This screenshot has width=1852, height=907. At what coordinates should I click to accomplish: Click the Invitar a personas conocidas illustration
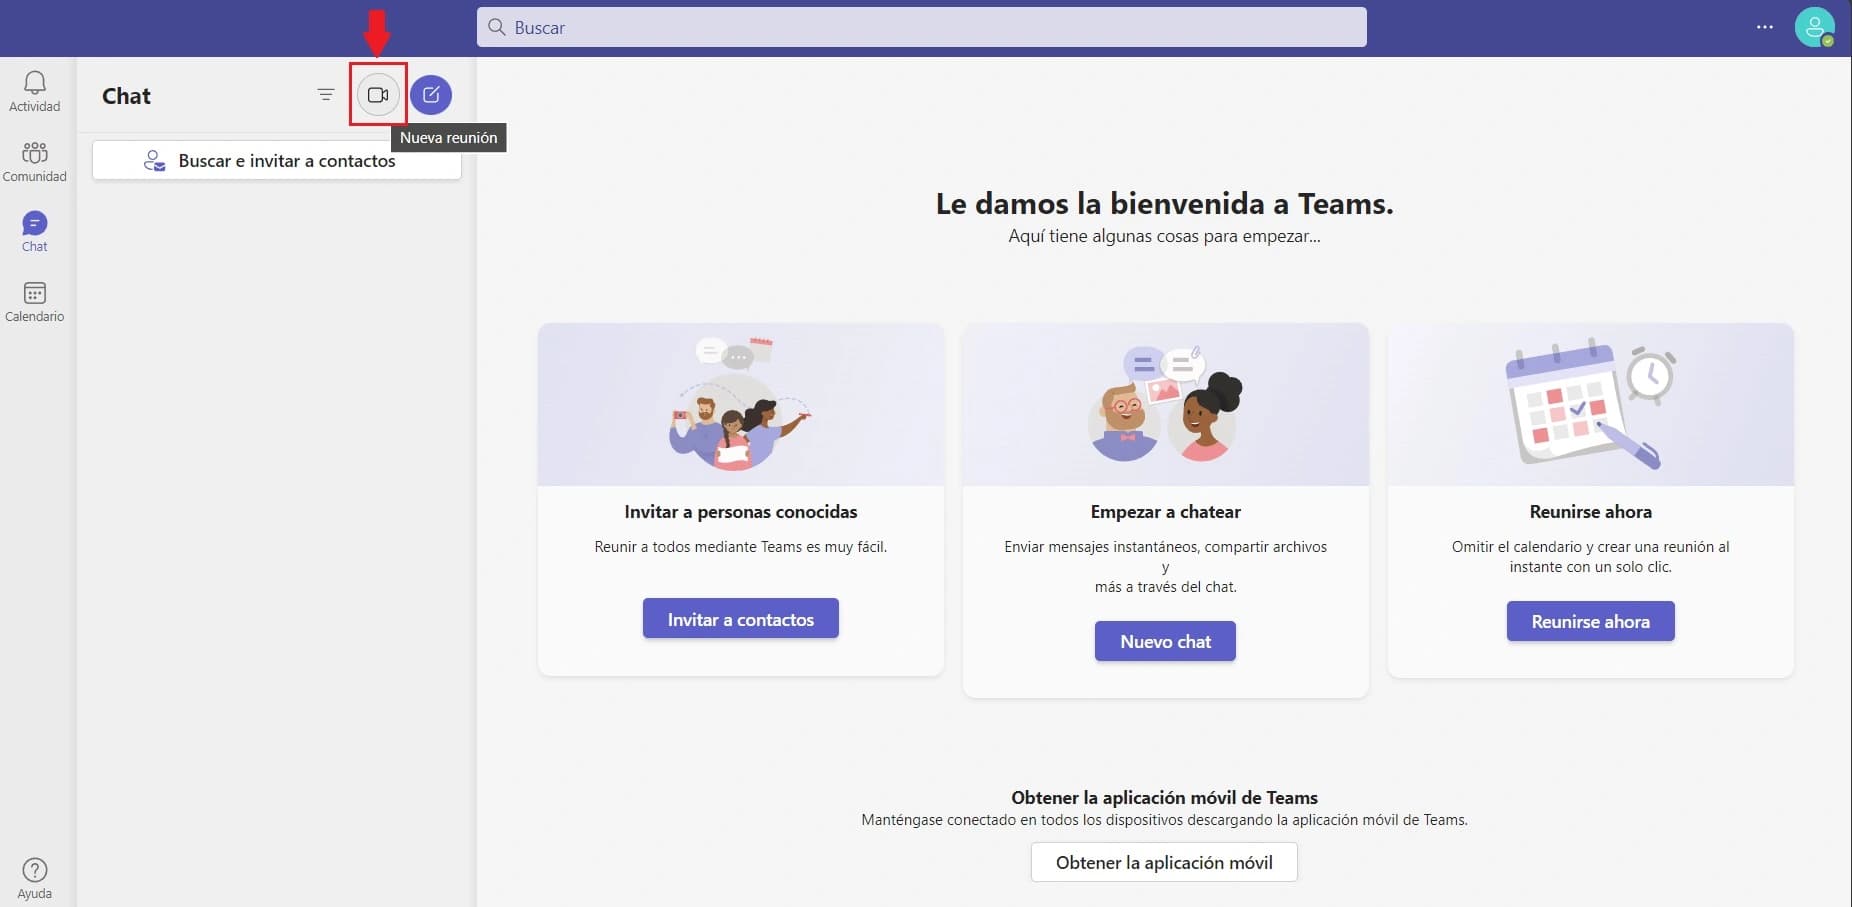741,404
